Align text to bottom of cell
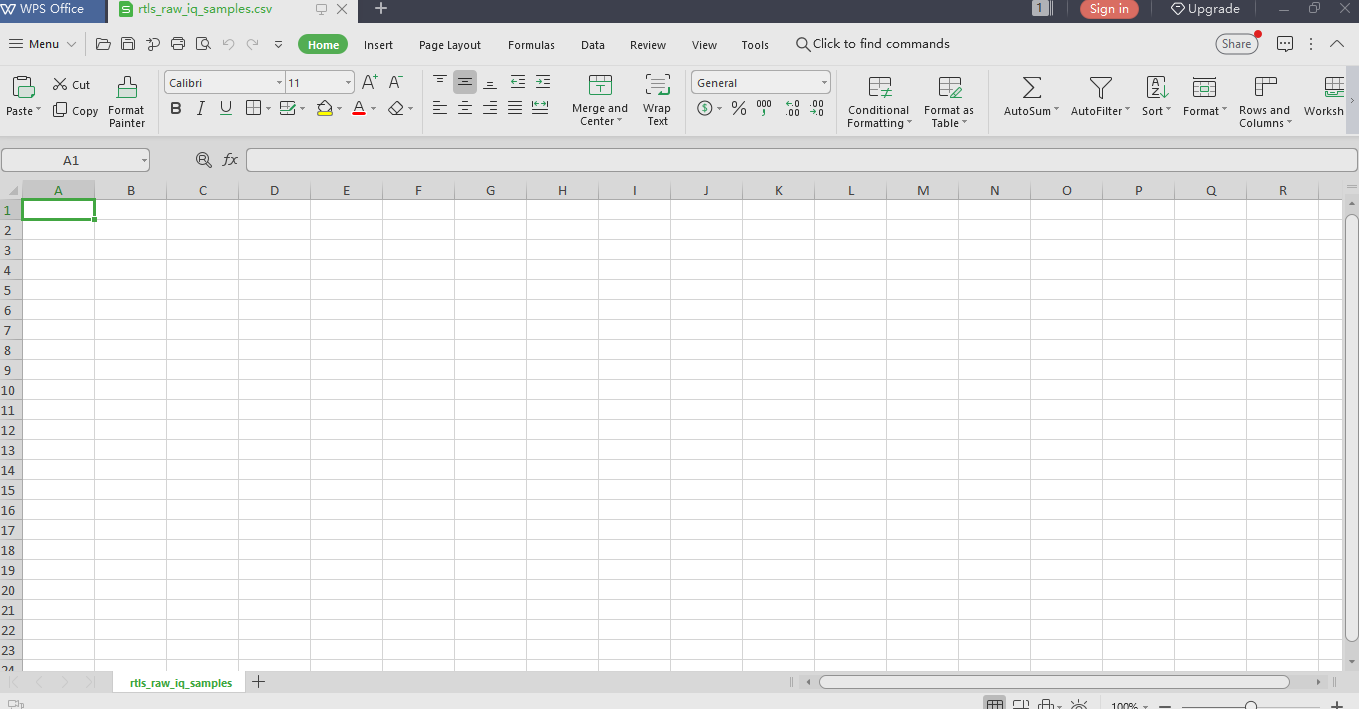 [x=490, y=82]
